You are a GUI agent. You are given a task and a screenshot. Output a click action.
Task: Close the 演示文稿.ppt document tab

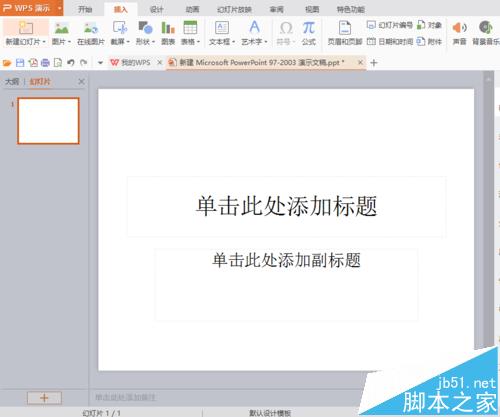(360, 62)
